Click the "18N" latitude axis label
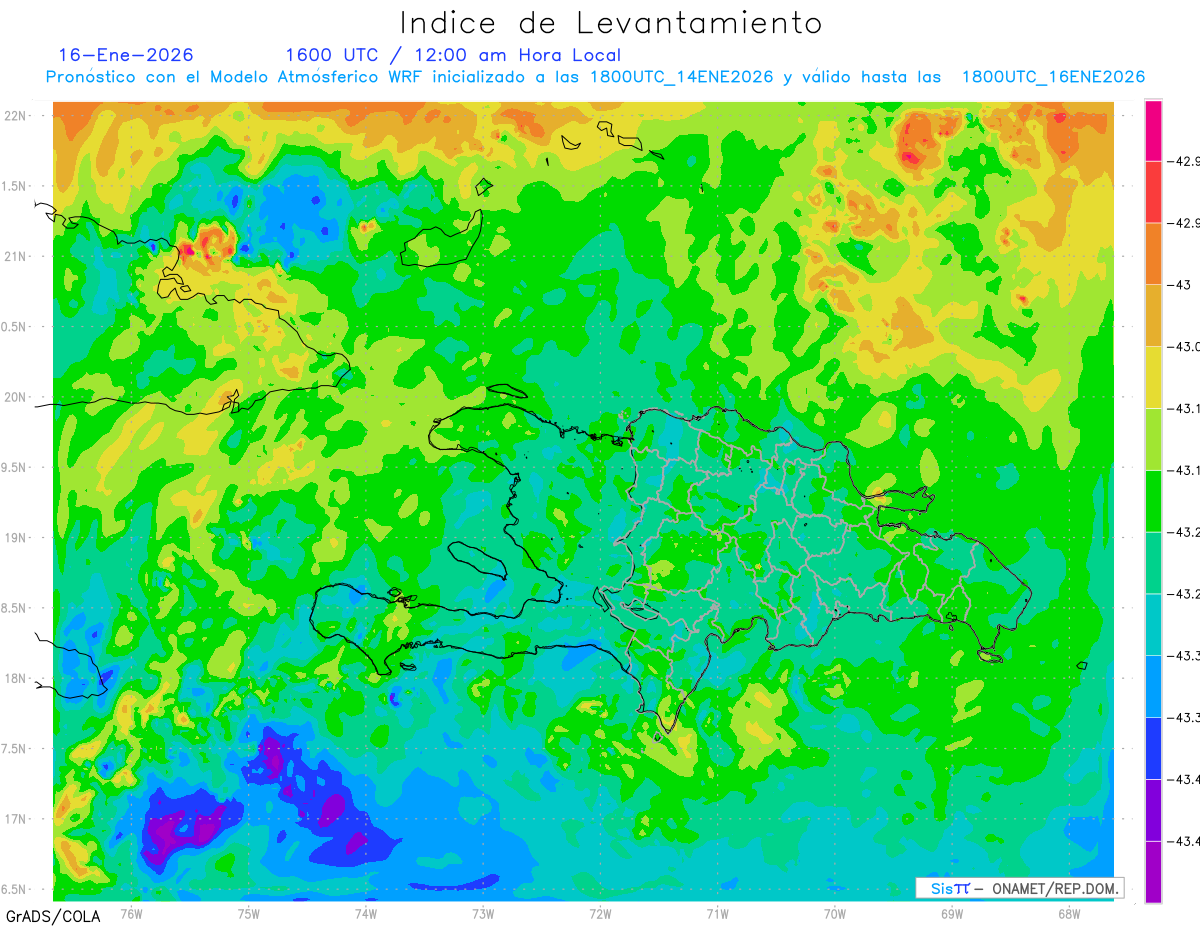This screenshot has width=1200, height=927. (x=16, y=678)
